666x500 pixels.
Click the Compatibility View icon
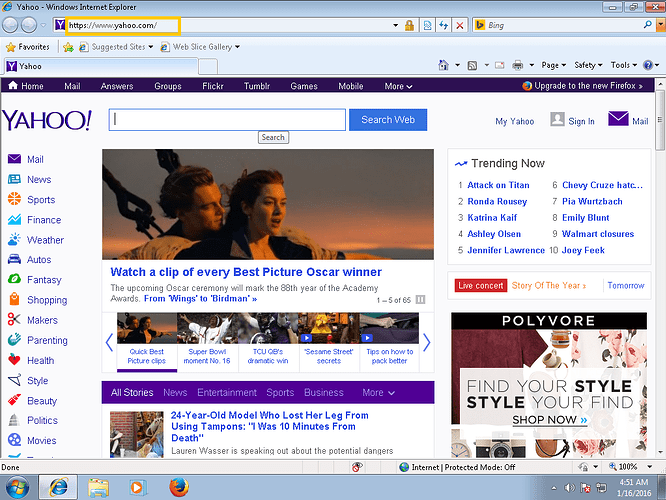click(427, 25)
